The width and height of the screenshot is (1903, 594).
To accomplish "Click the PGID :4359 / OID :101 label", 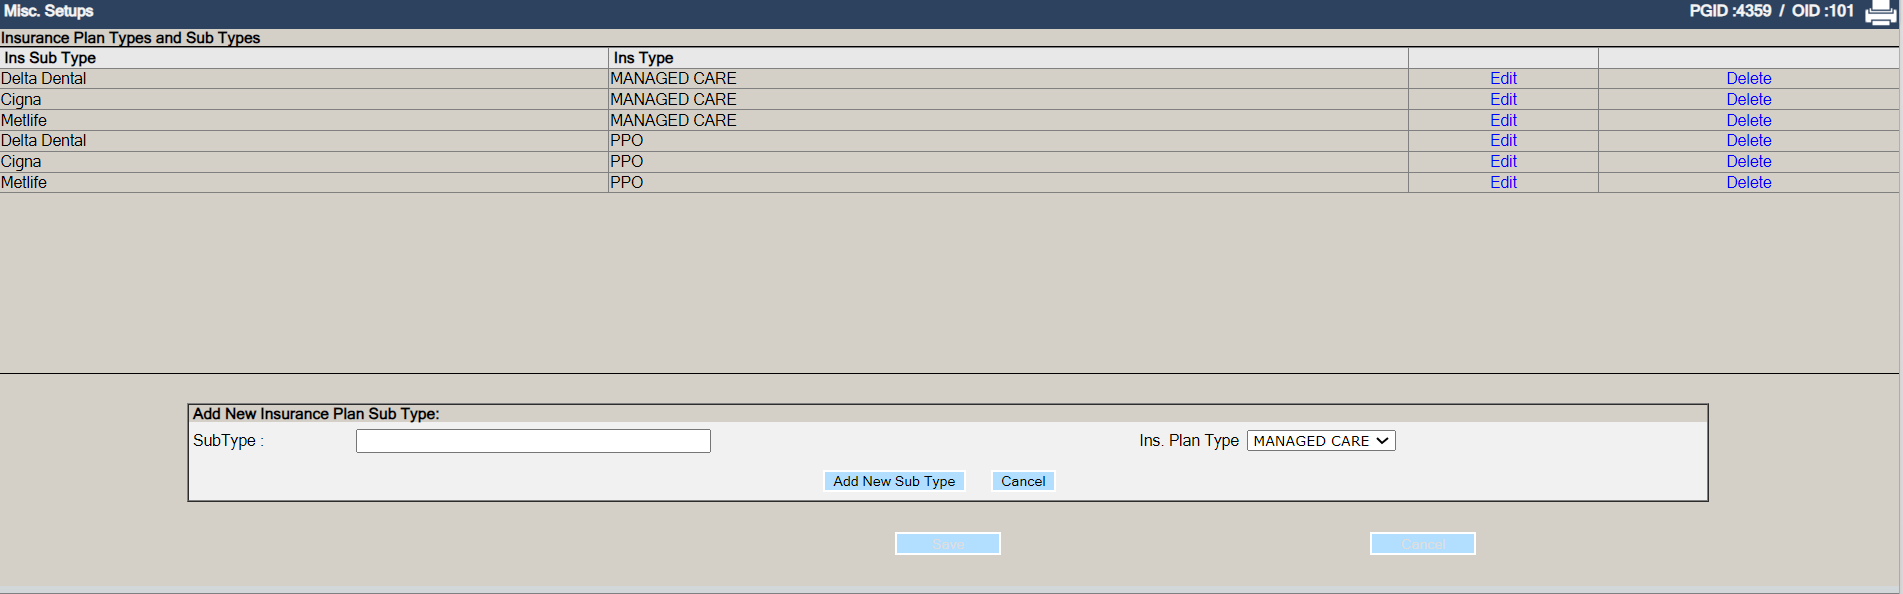I will click(x=1771, y=11).
